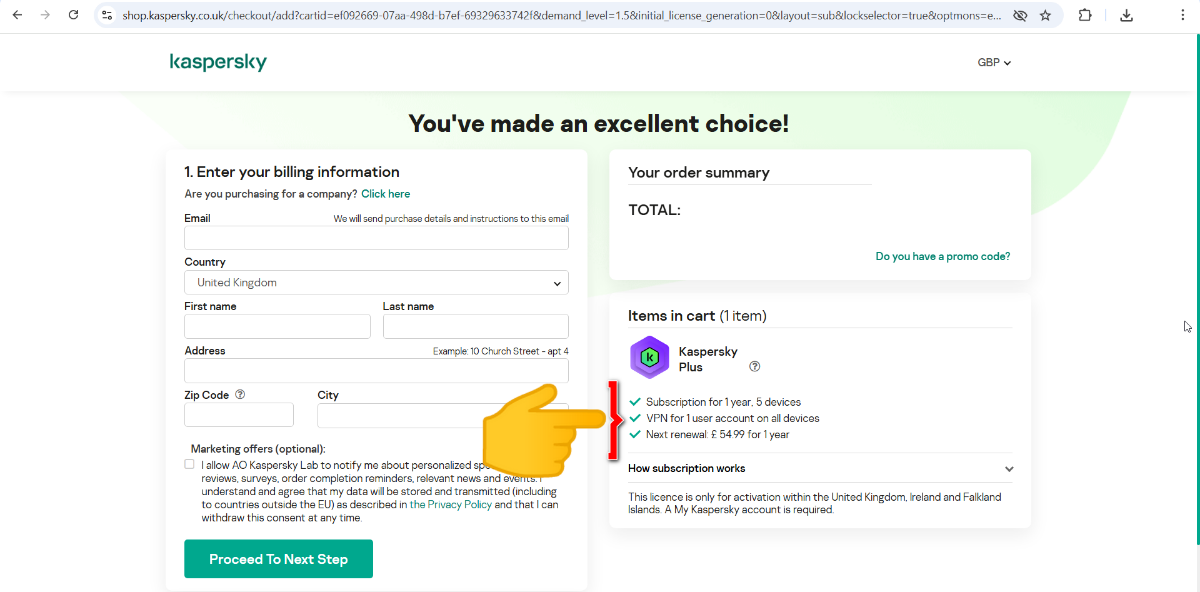The height and width of the screenshot is (592, 1200).
Task: Tick the marketing offers consent checkbox
Action: (x=190, y=464)
